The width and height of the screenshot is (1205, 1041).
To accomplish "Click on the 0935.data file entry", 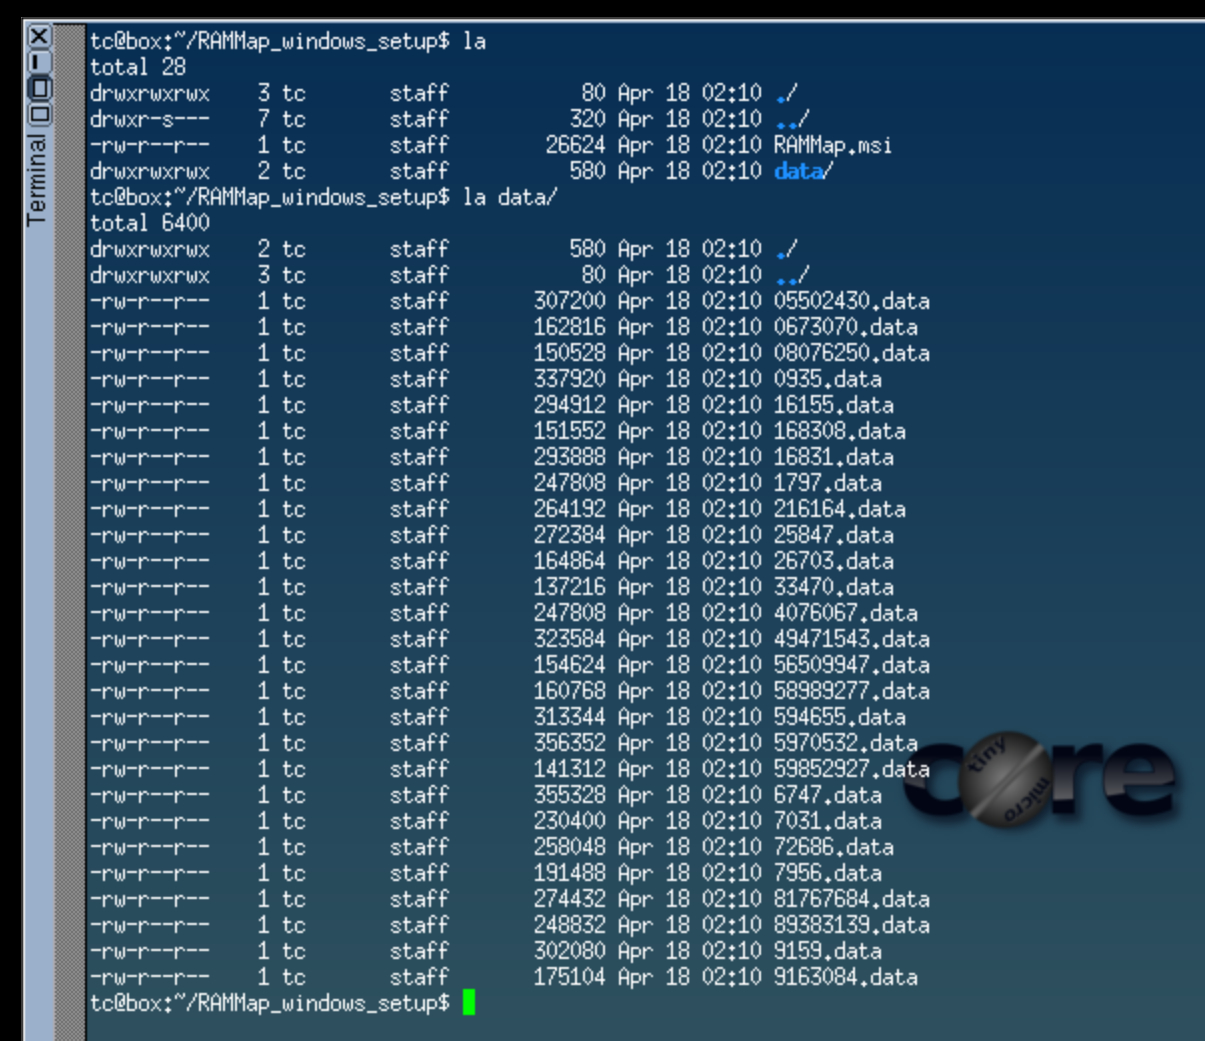I will [x=827, y=380].
